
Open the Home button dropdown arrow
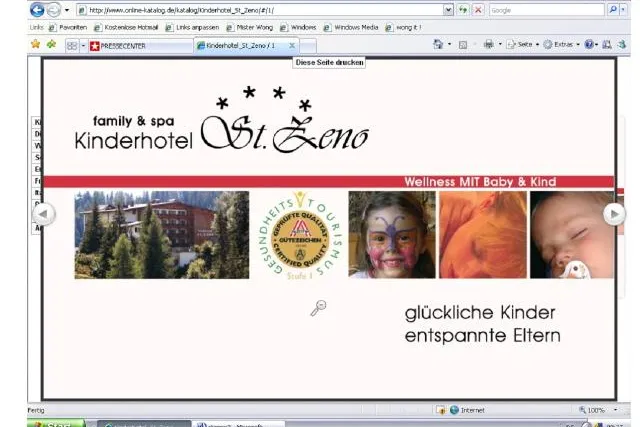coord(449,44)
